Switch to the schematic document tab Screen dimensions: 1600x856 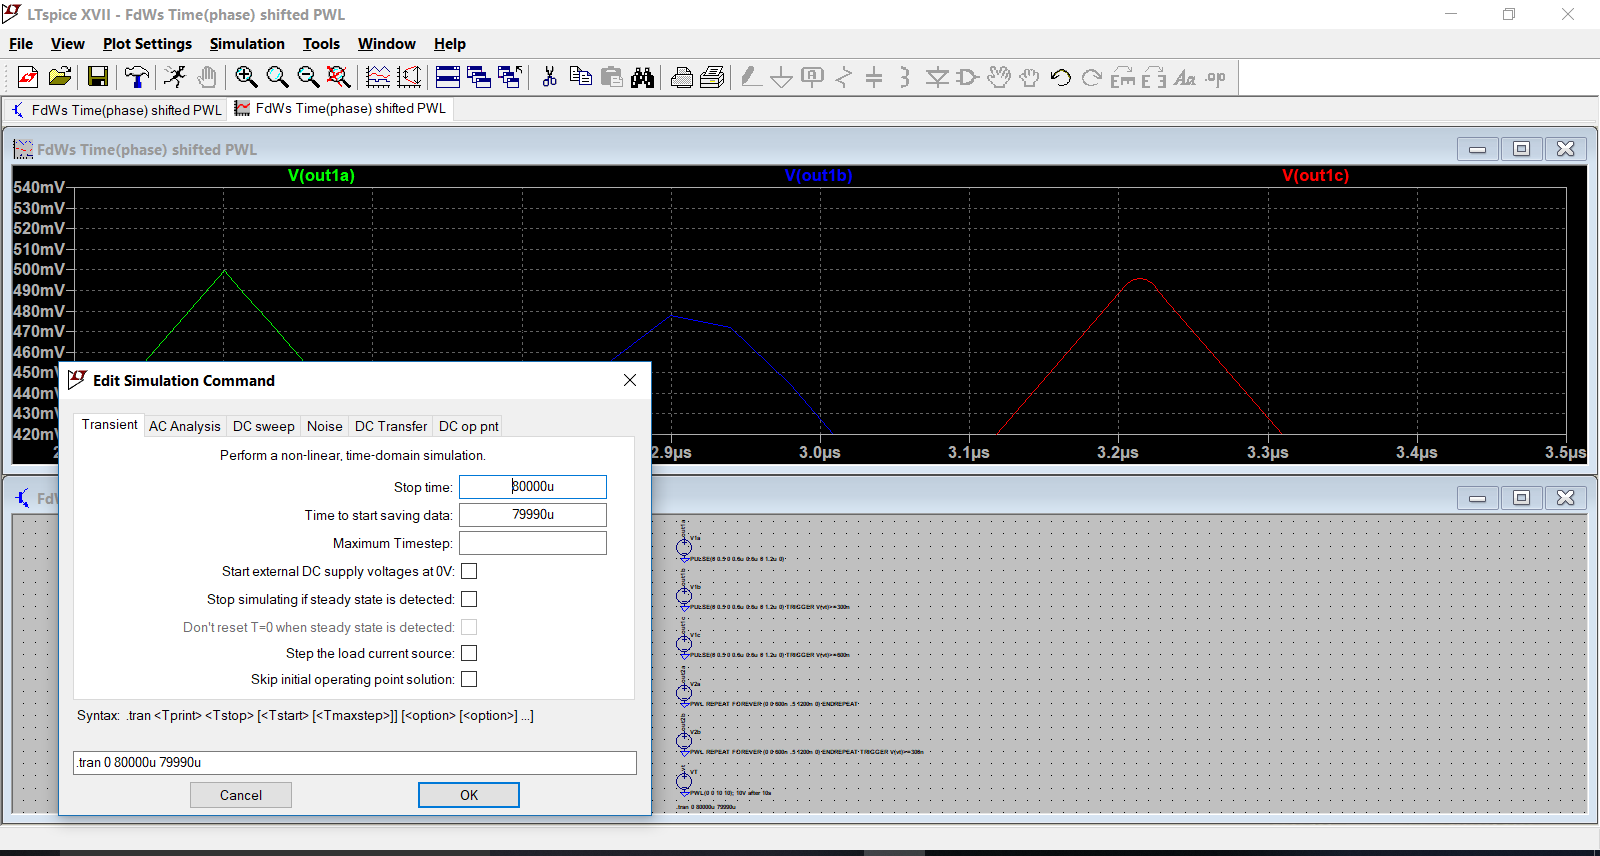point(117,110)
